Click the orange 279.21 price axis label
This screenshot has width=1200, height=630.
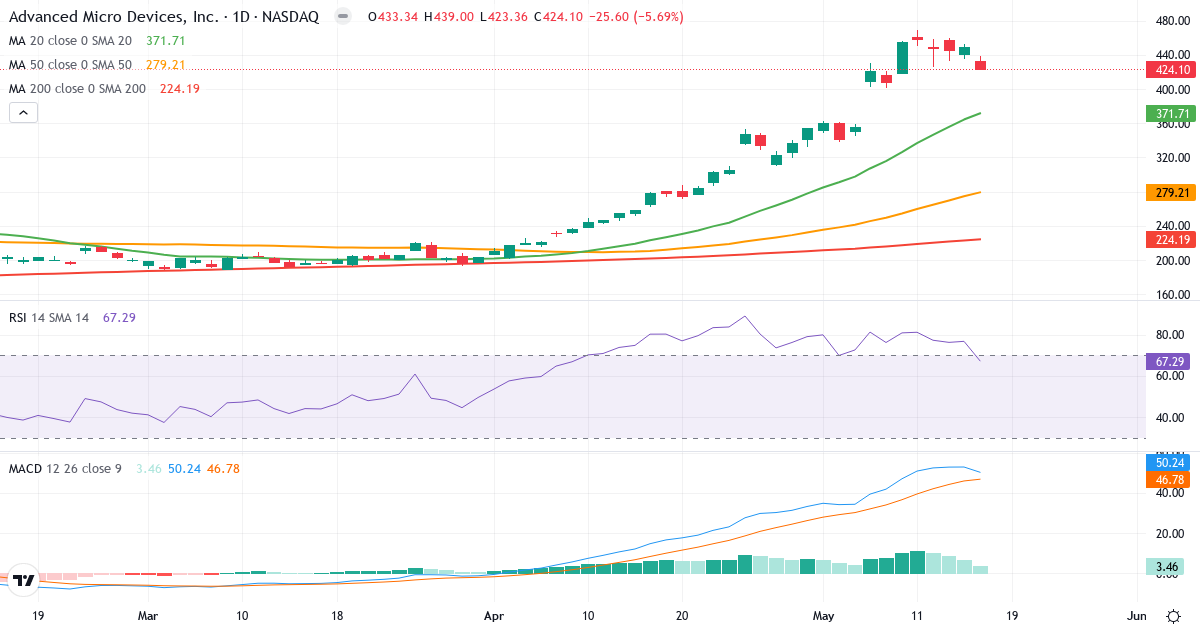[x=1171, y=193]
